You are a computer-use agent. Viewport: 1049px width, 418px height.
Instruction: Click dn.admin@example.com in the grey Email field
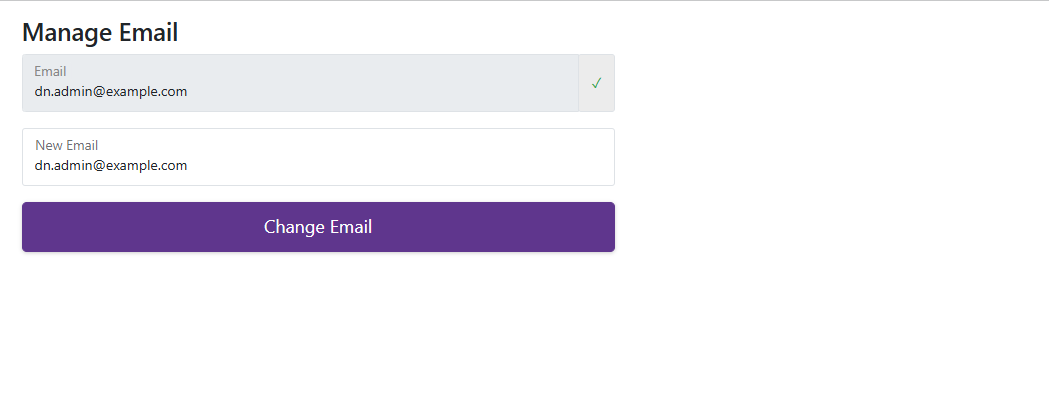coord(110,92)
